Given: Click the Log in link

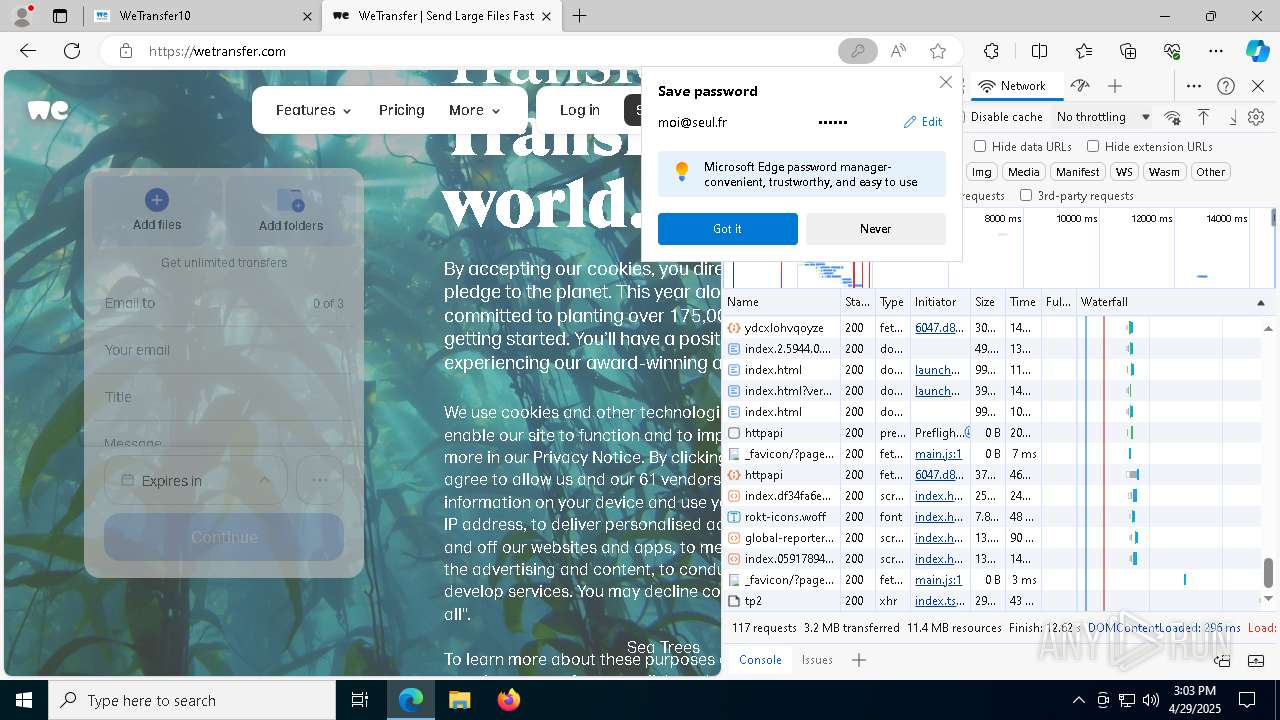Looking at the screenshot, I should [x=580, y=110].
